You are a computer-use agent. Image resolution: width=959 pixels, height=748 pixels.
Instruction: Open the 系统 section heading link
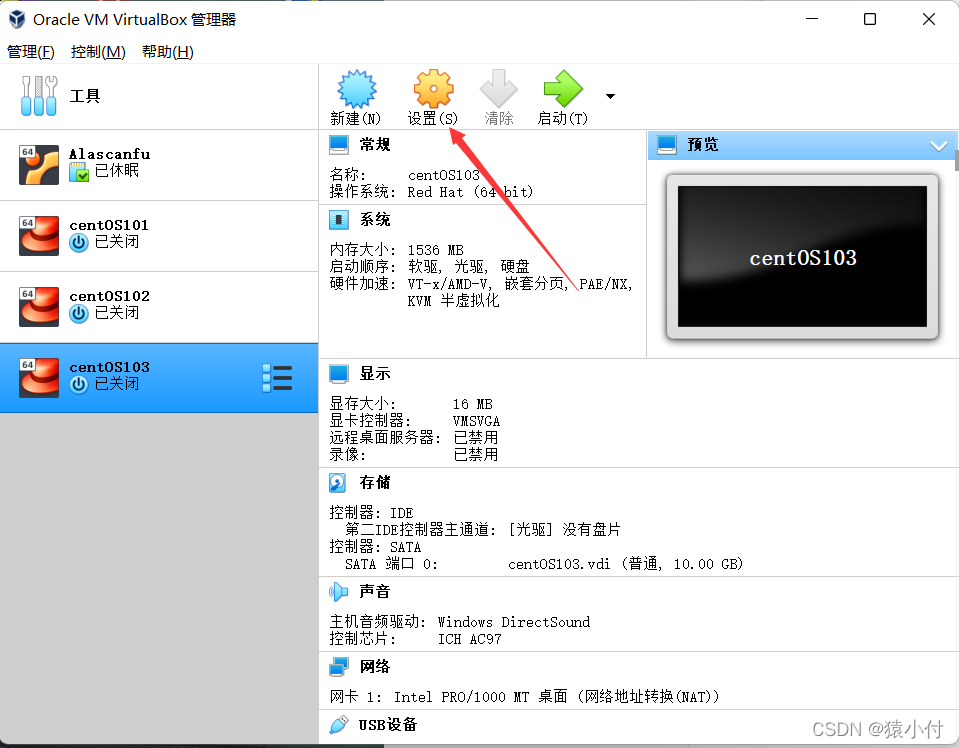tap(375, 220)
